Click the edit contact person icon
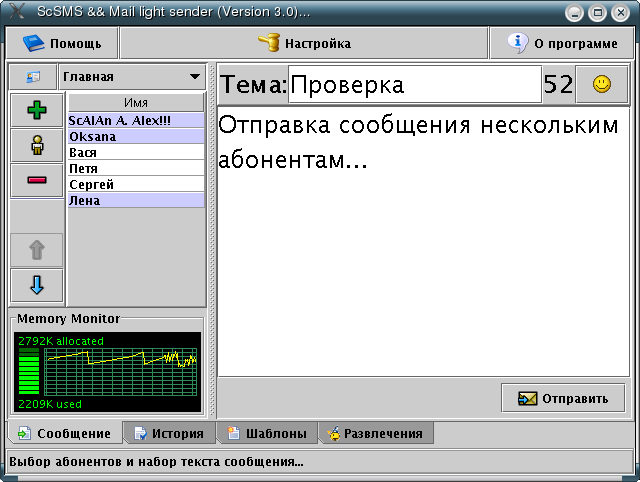The height and width of the screenshot is (482, 640). click(37, 145)
